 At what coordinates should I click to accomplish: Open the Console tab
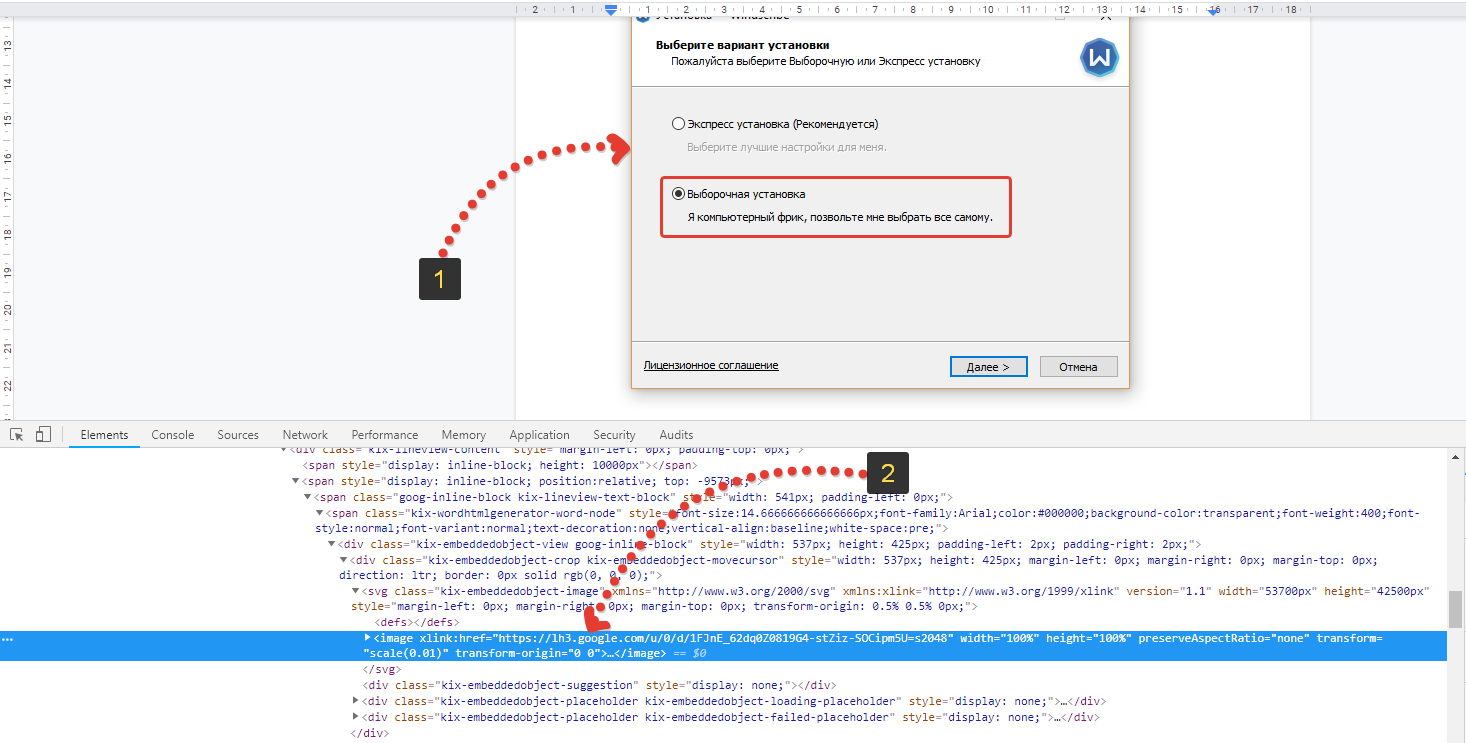click(173, 435)
